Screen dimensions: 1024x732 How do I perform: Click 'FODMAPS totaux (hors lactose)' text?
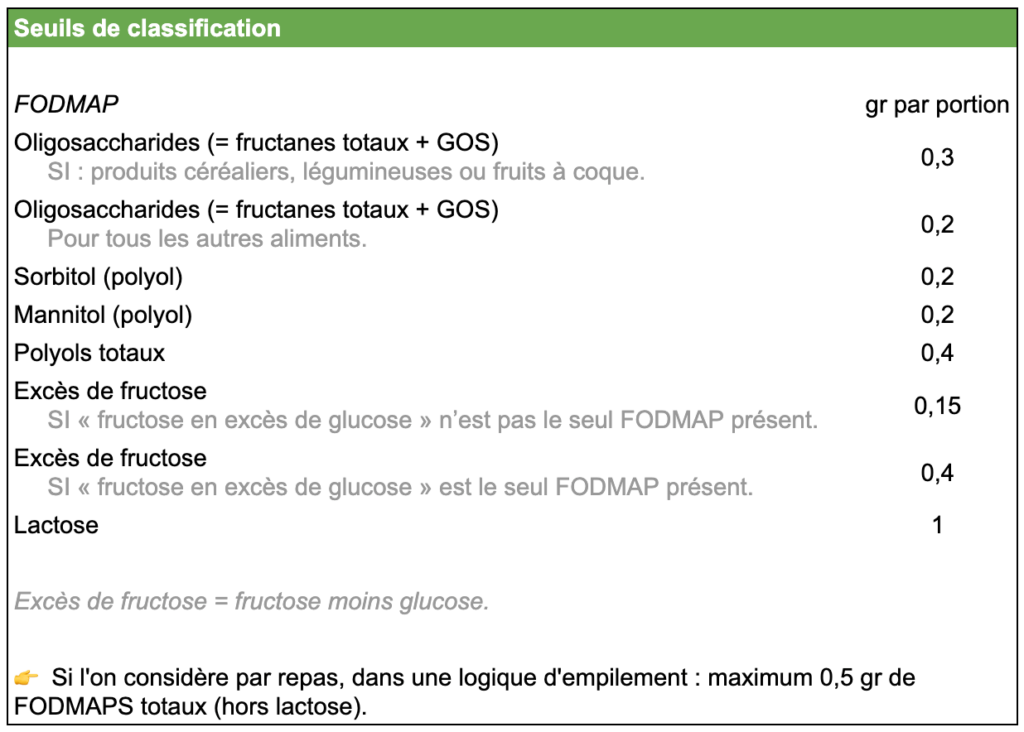click(x=188, y=708)
